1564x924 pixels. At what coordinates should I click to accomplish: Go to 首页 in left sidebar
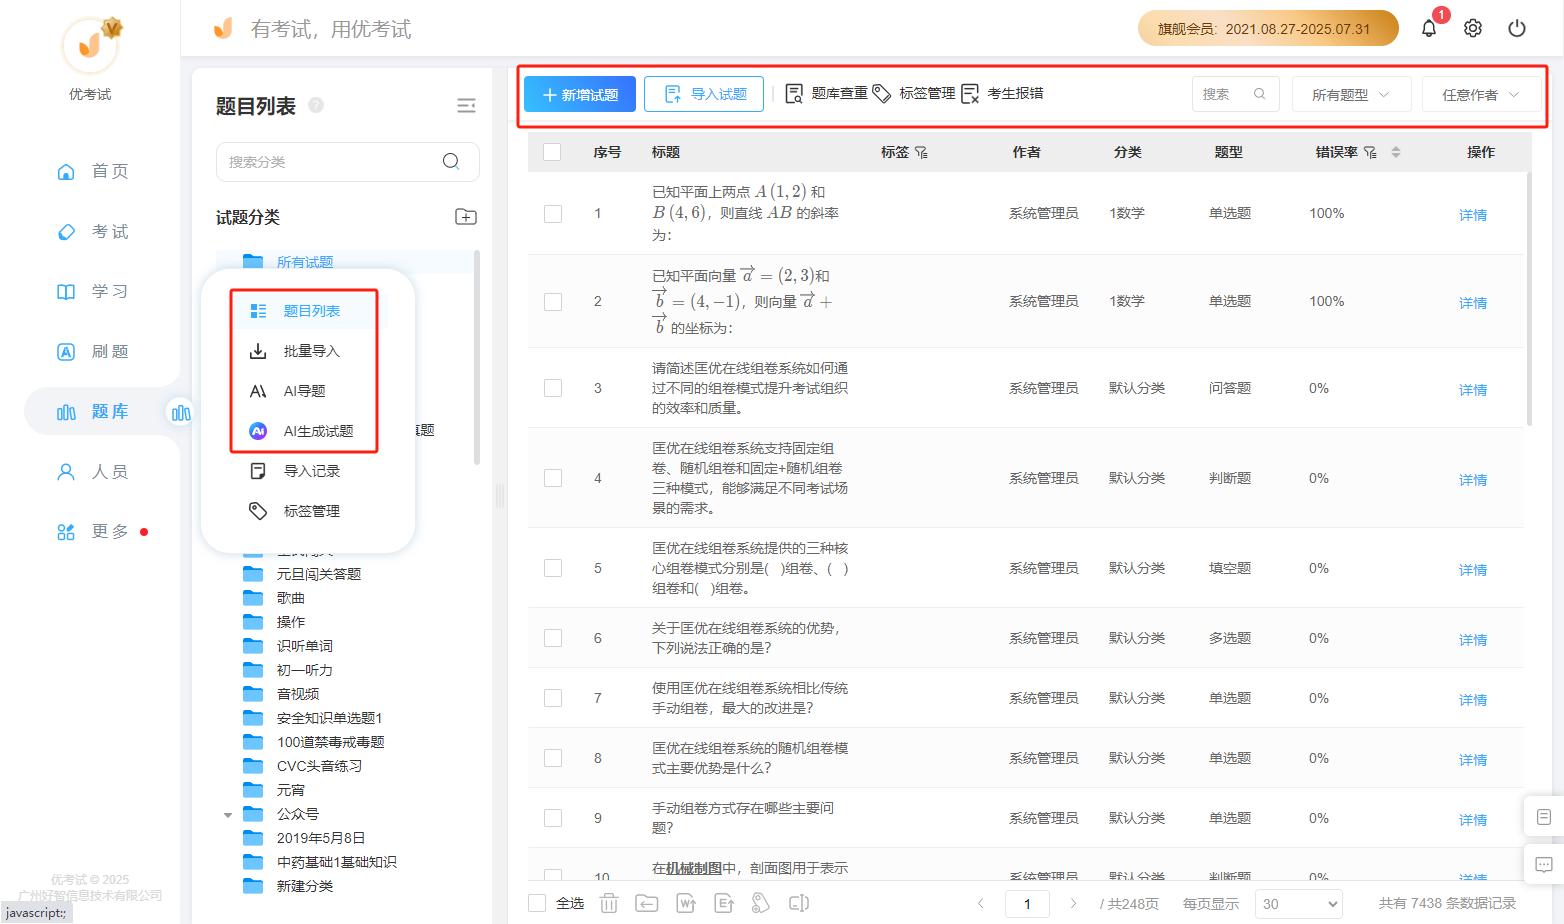93,171
